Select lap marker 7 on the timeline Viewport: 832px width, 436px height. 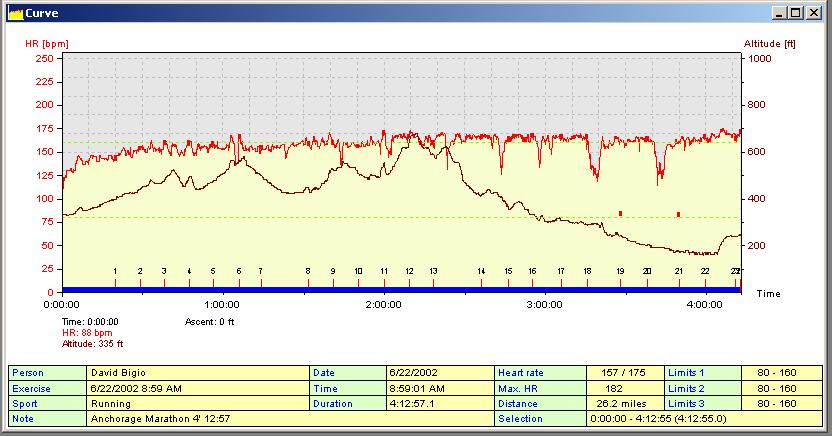coord(261,272)
